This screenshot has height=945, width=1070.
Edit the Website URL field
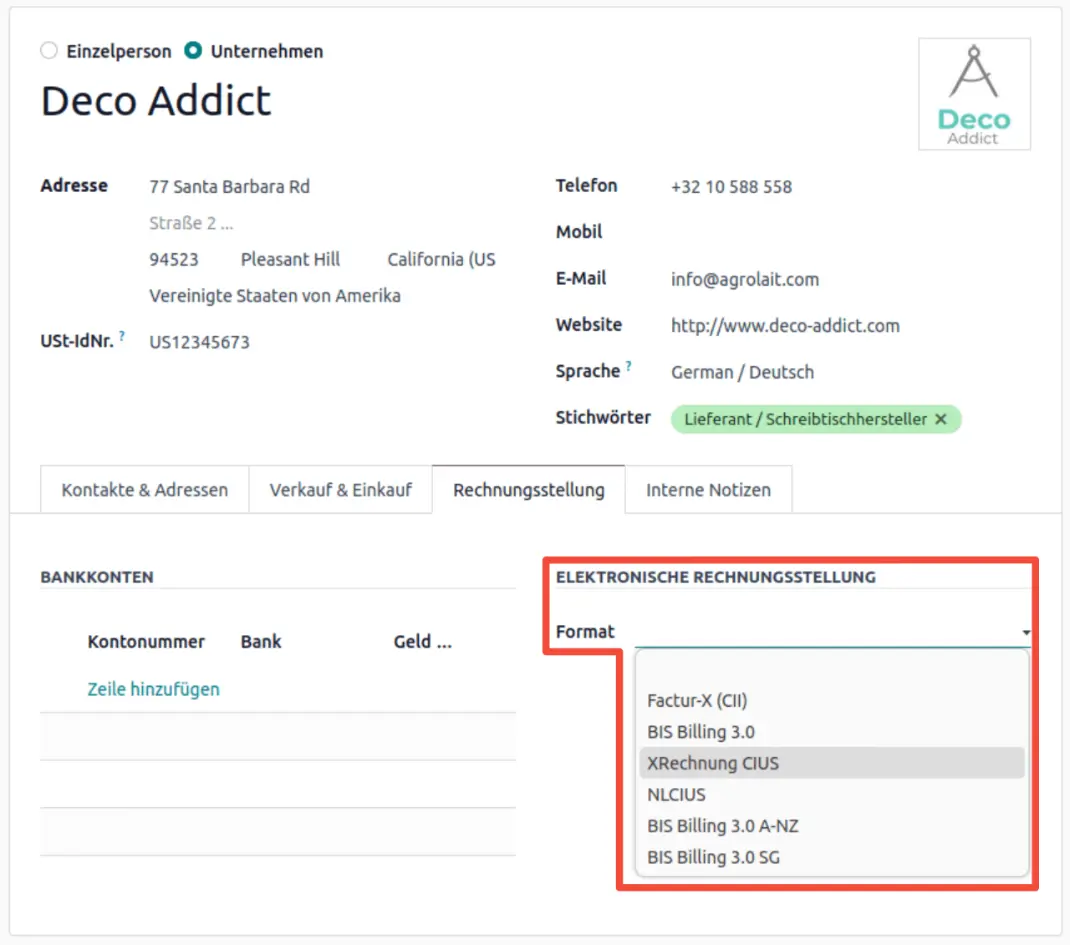[785, 325]
